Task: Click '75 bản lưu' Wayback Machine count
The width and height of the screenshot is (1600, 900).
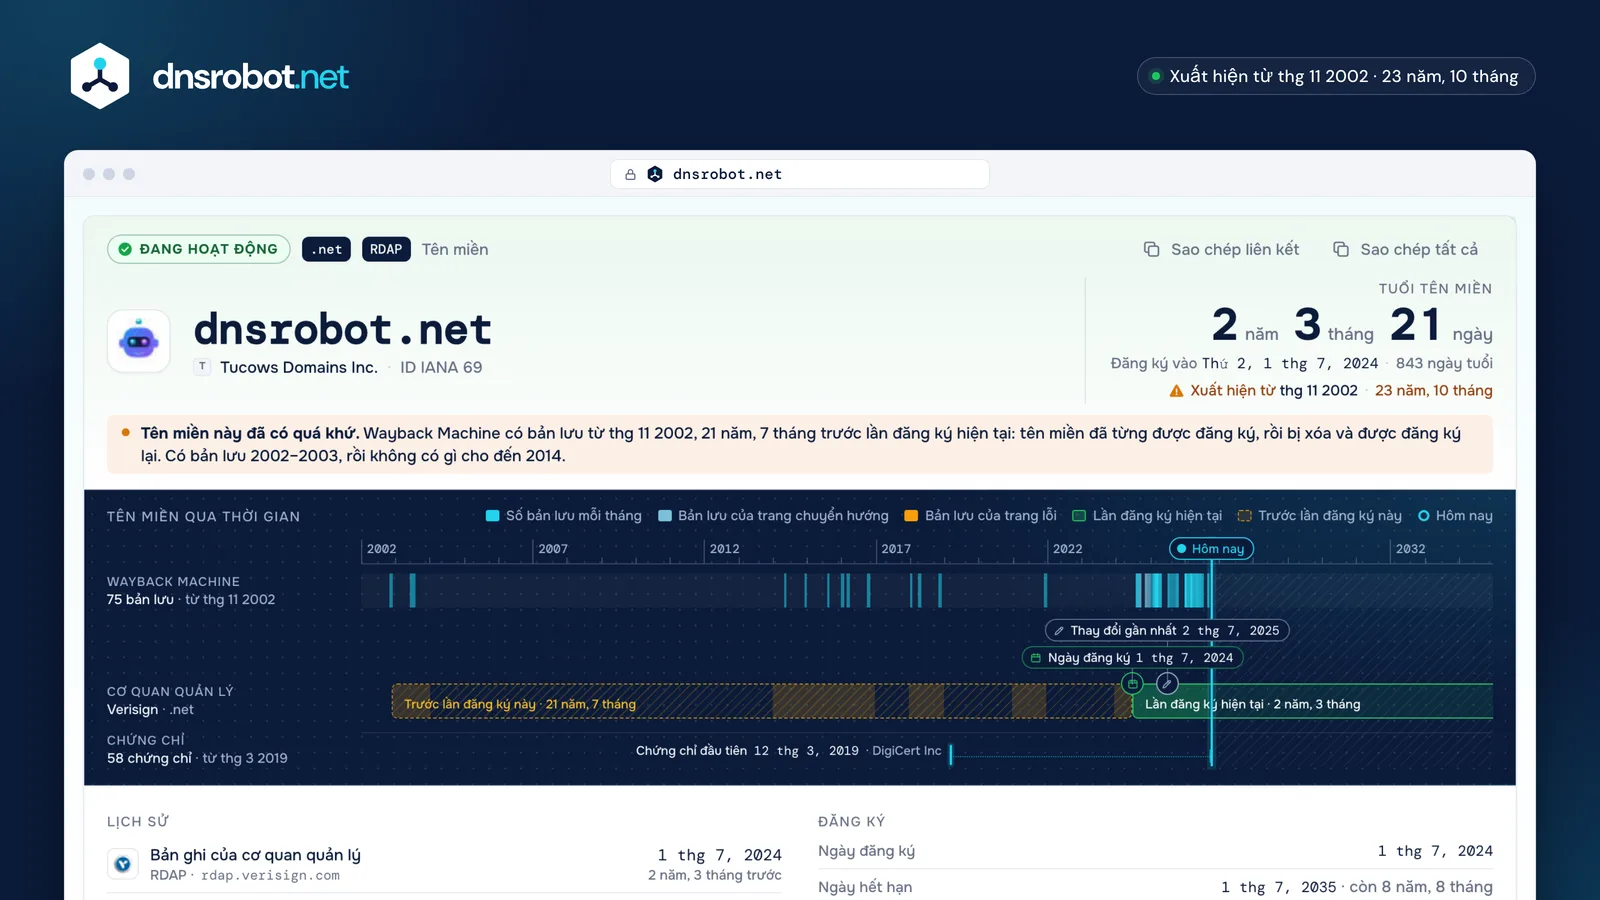Action: (x=140, y=600)
